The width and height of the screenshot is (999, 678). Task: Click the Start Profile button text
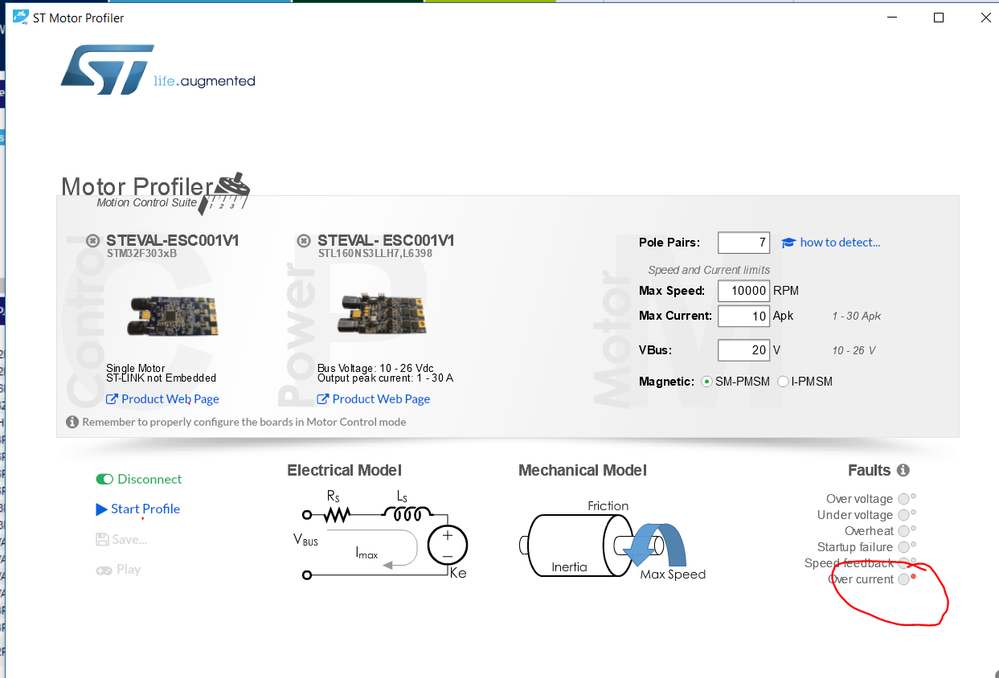pyautogui.click(x=145, y=509)
